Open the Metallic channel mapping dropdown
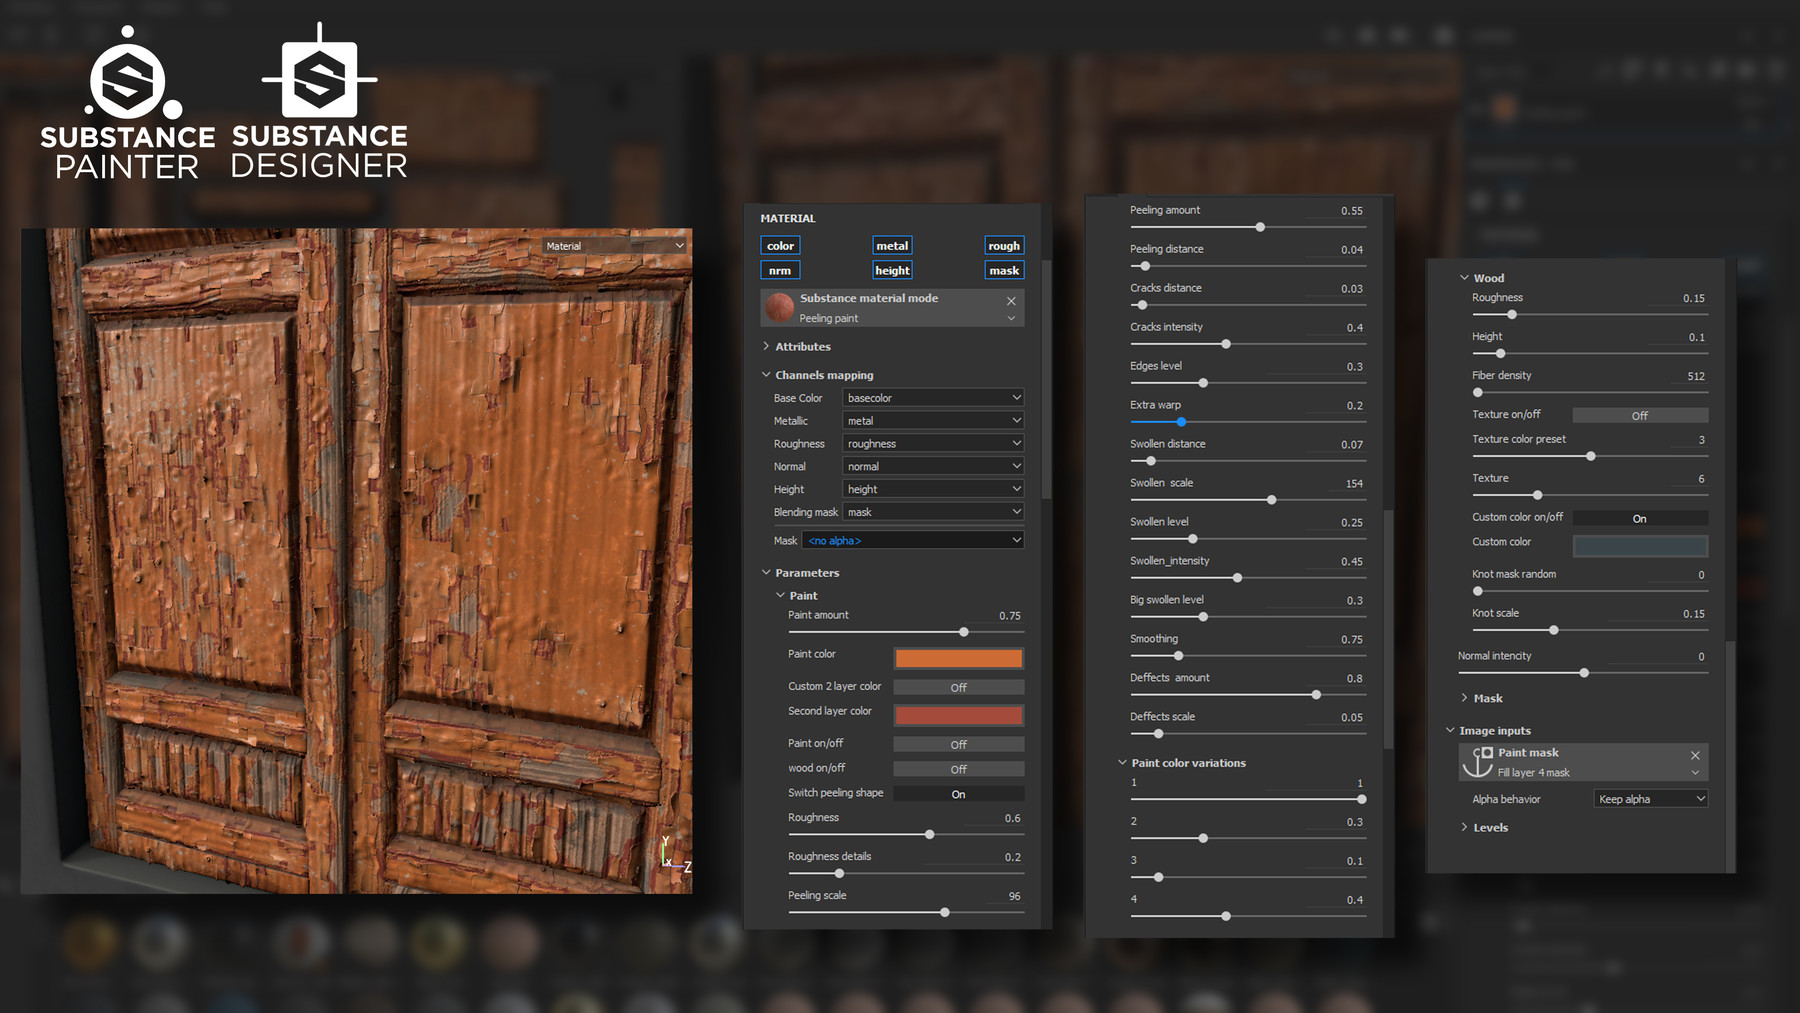This screenshot has width=1800, height=1013. (933, 421)
